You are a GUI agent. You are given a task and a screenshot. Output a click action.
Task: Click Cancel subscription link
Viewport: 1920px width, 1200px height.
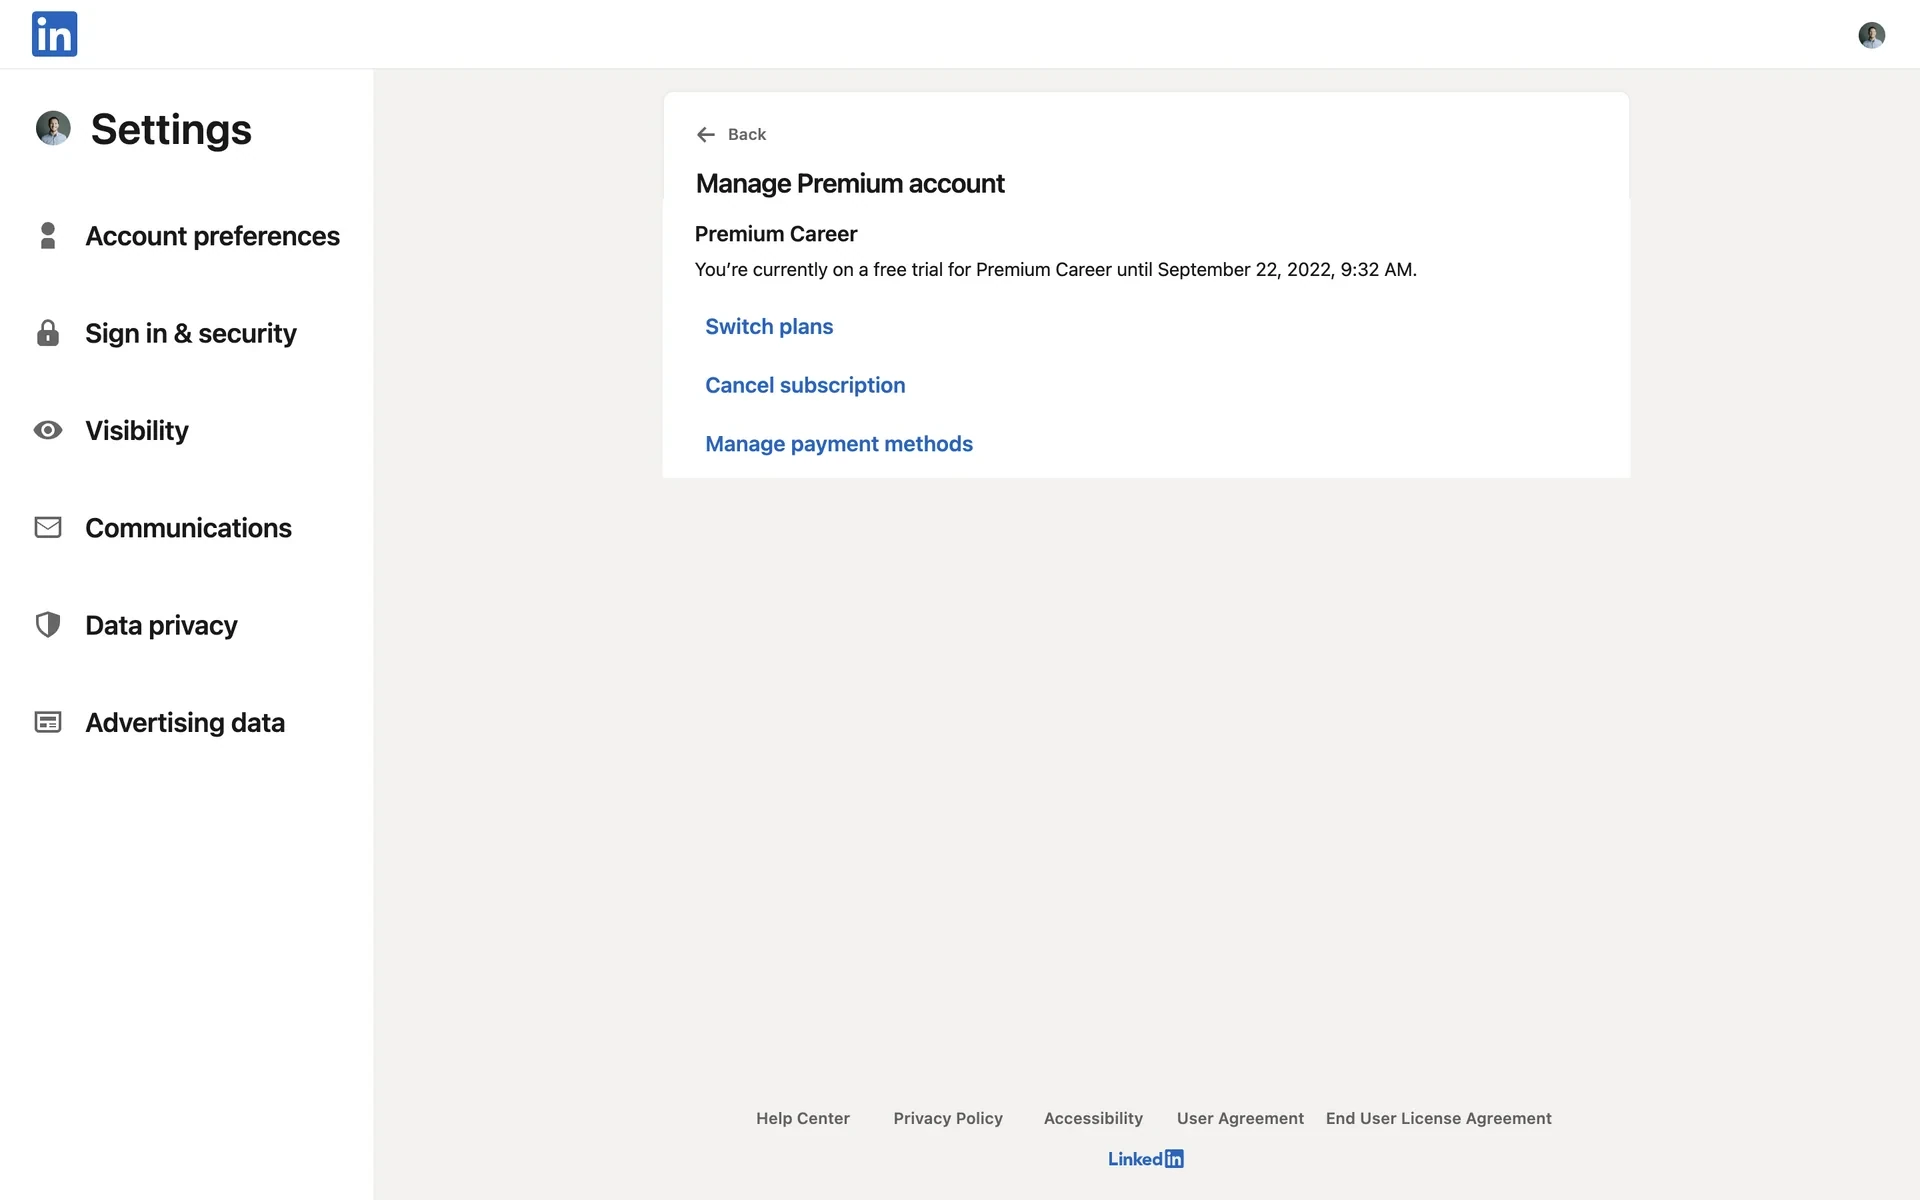(x=805, y=385)
